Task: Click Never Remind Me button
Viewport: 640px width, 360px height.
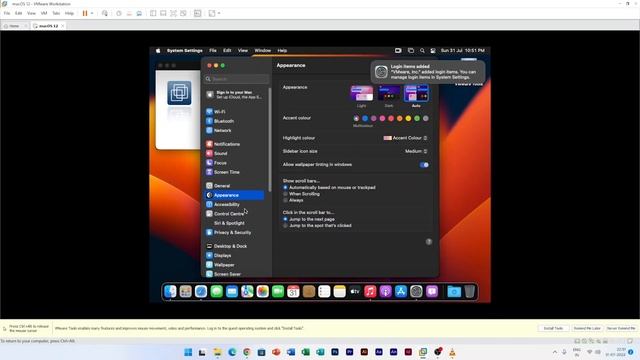Action: coord(621,328)
